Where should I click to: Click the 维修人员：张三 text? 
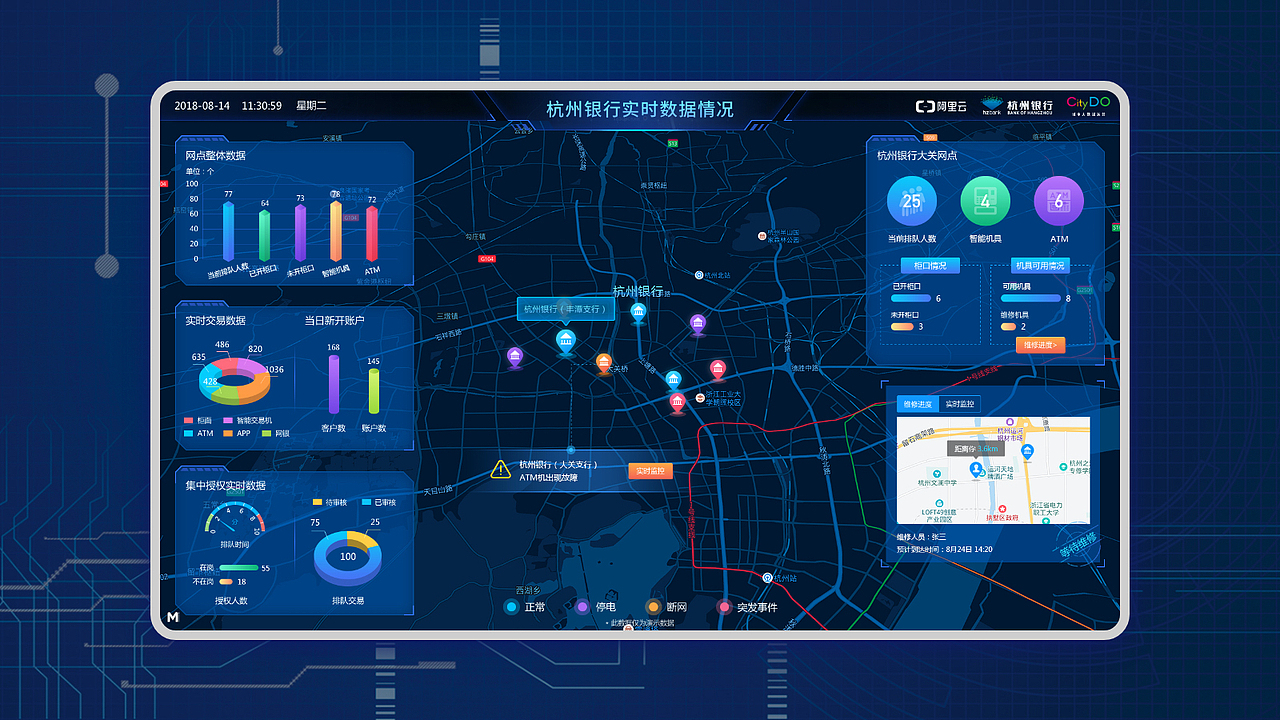[921, 537]
